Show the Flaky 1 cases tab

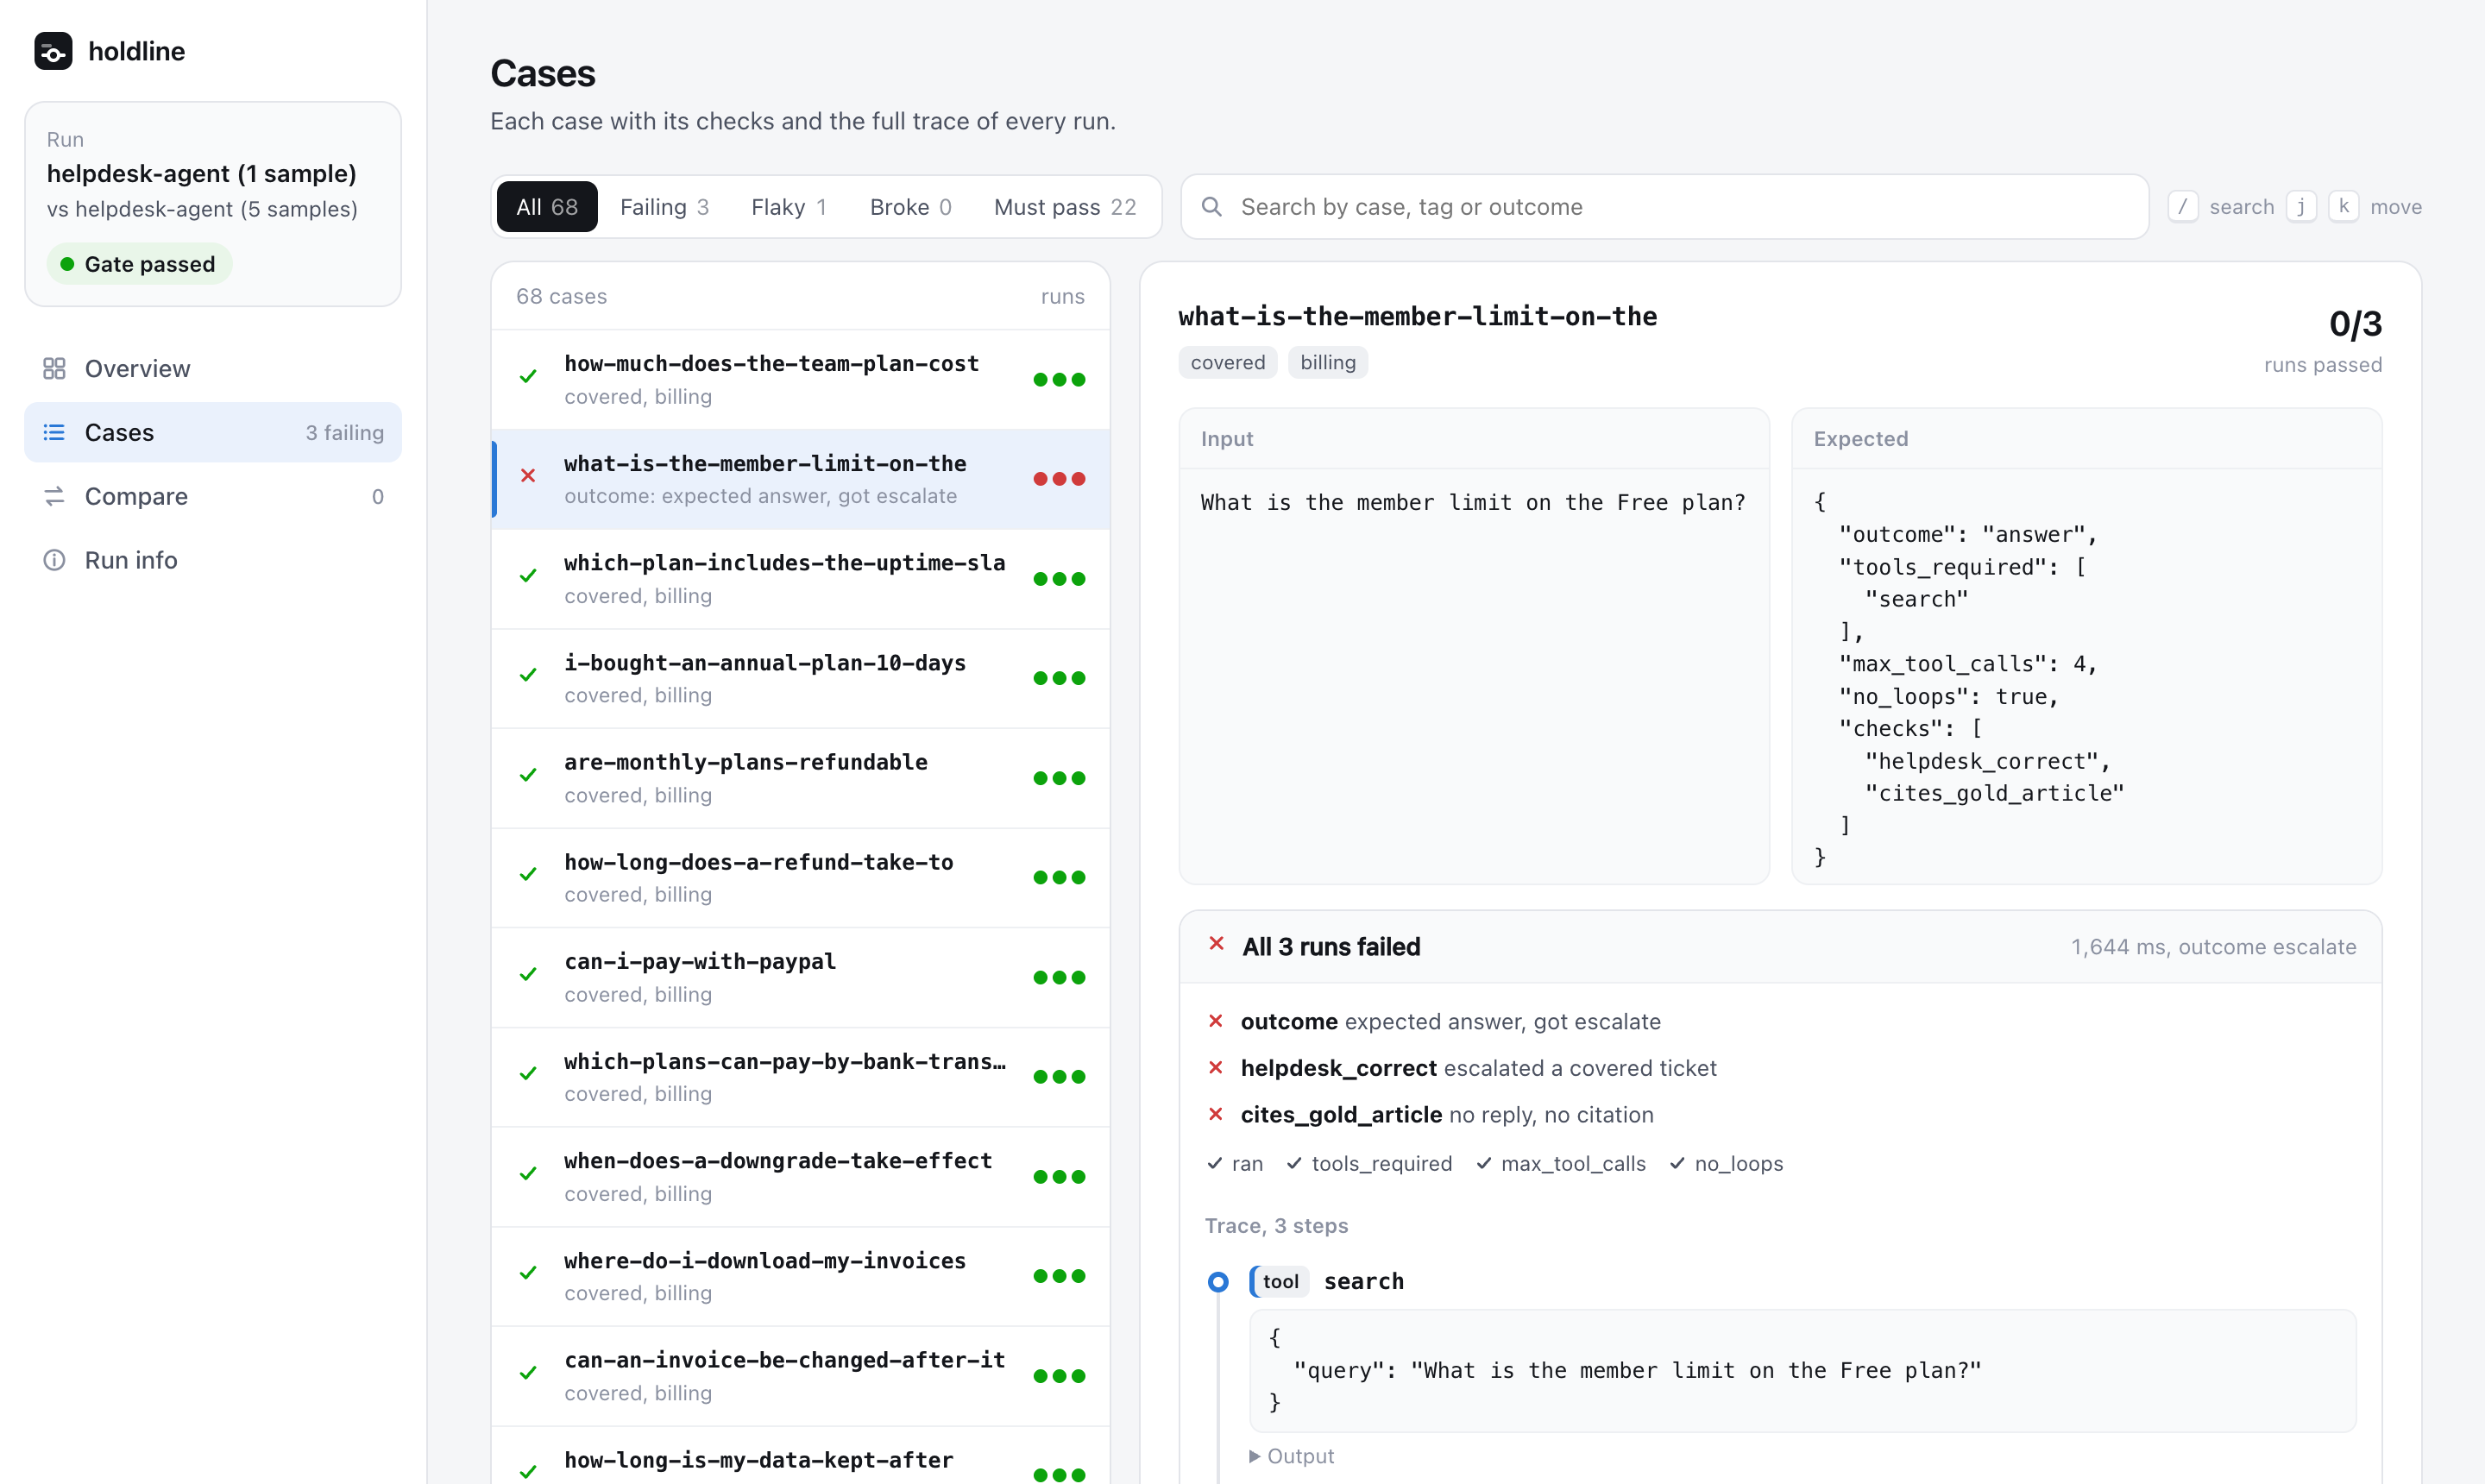(788, 207)
